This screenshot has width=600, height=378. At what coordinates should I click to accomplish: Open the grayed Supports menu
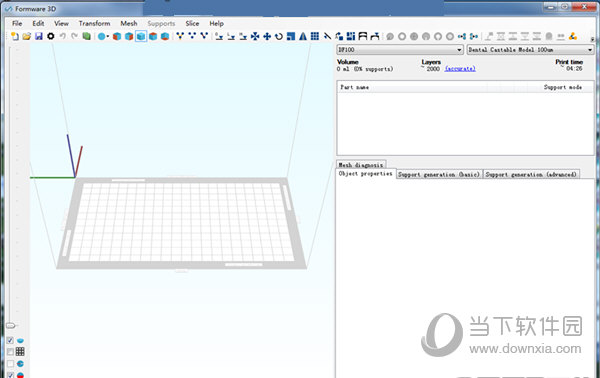coord(161,23)
